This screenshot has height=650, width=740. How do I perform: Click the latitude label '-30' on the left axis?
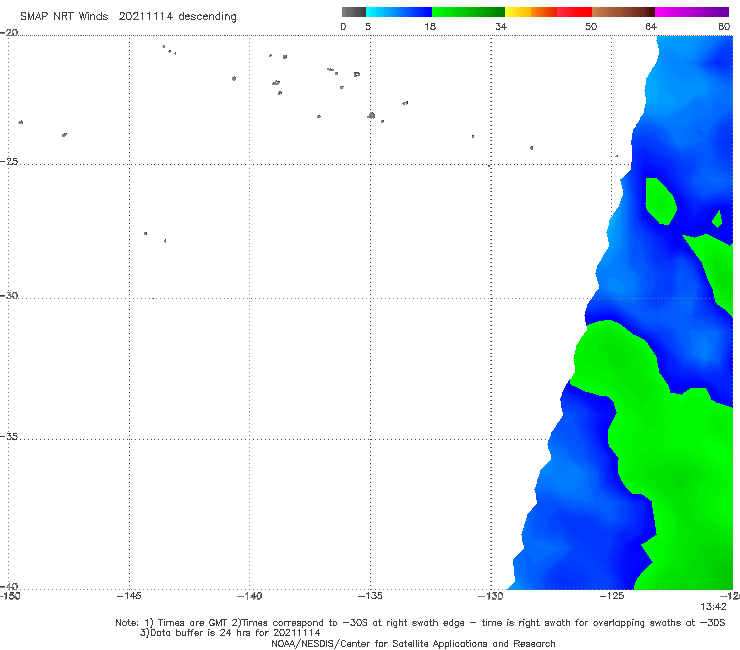coord(9,295)
